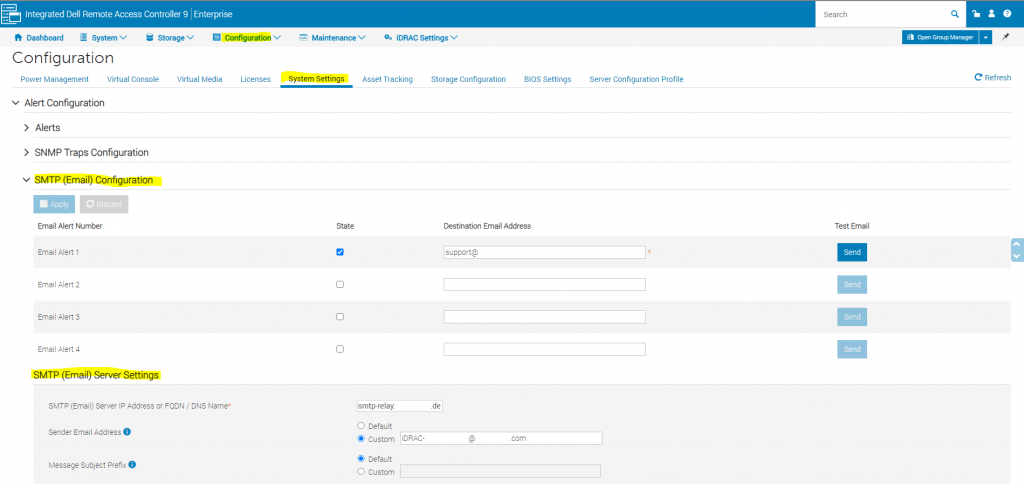Viewport: 1024px width, 484px height.
Task: Switch to BIOS Settings tab
Action: [547, 79]
